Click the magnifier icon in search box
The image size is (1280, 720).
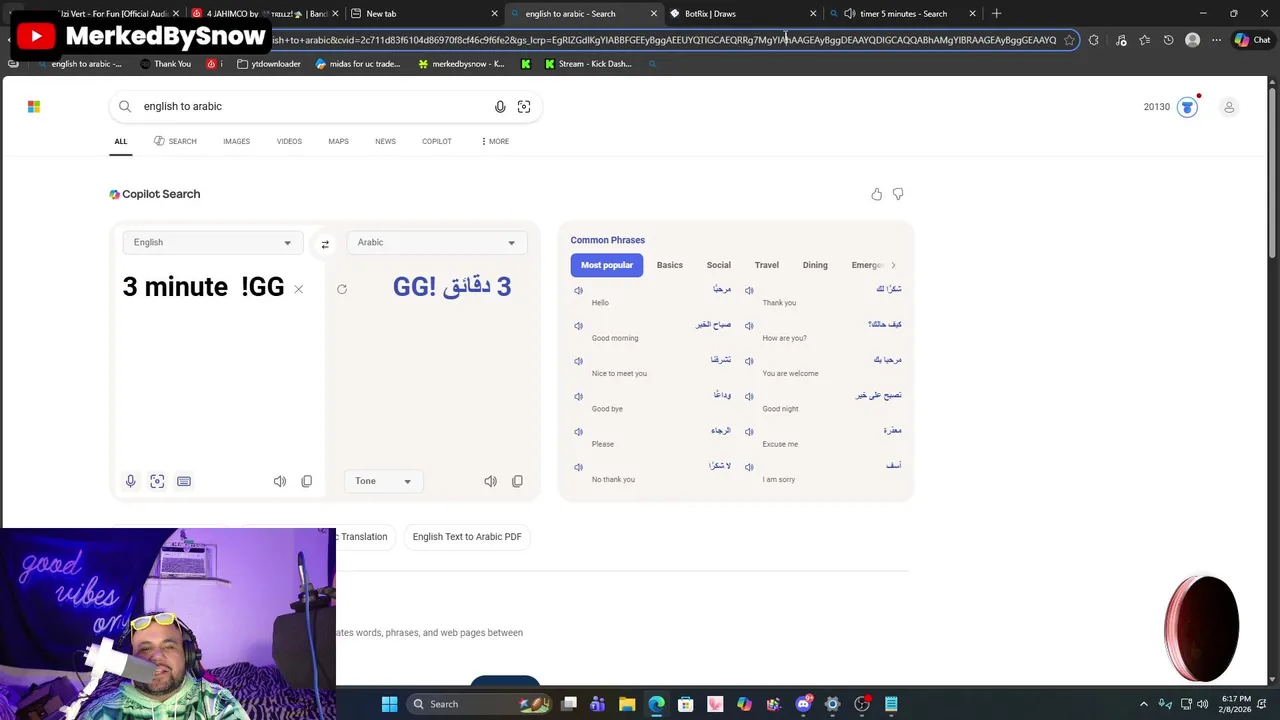click(x=125, y=106)
